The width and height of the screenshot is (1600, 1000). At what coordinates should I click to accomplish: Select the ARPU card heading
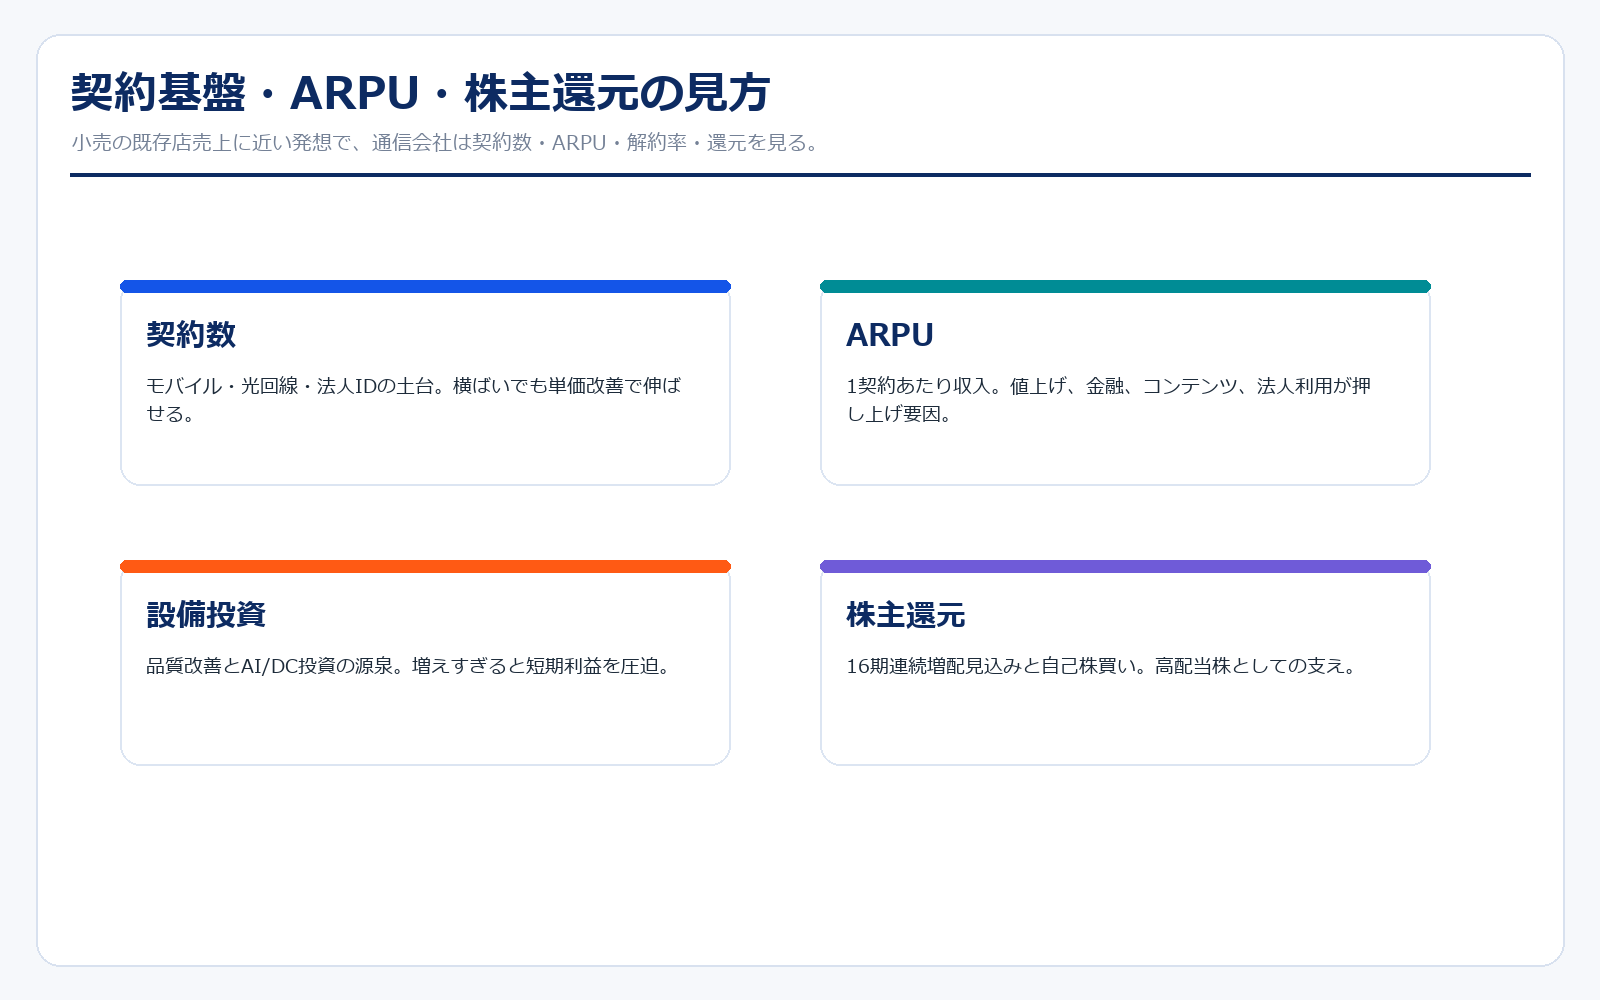[890, 335]
